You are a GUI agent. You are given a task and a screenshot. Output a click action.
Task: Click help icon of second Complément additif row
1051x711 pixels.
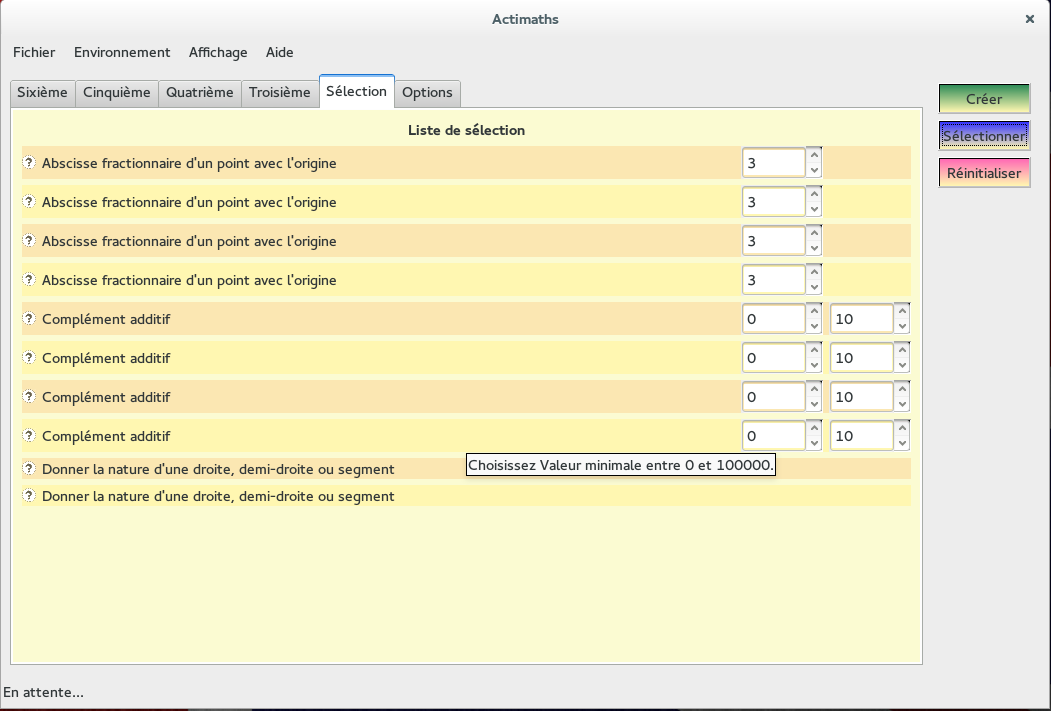pos(29,358)
